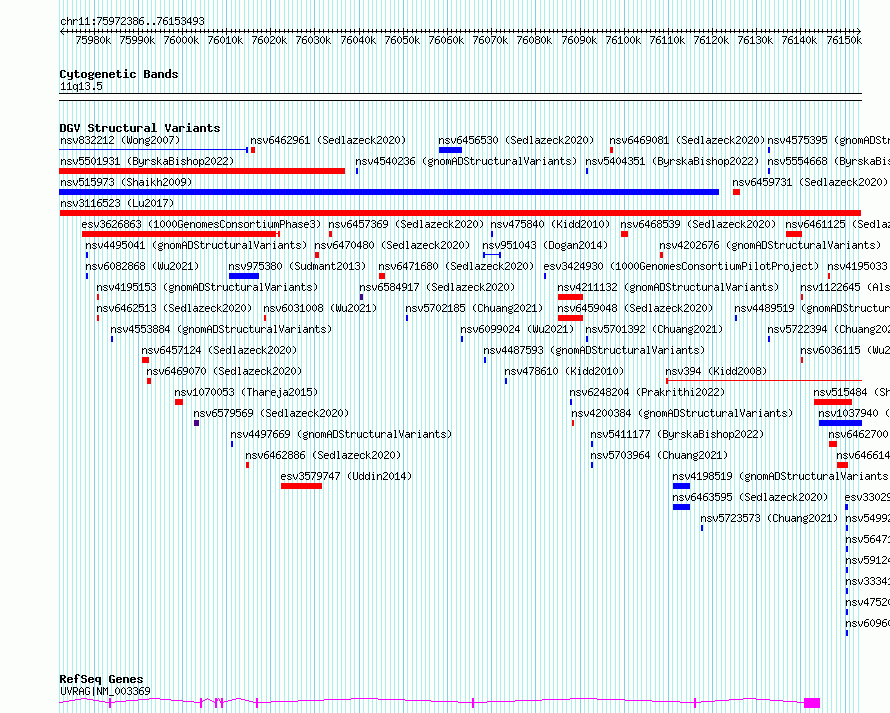Open nsv6459048 (Sedlazeck2020) label

[635, 308]
